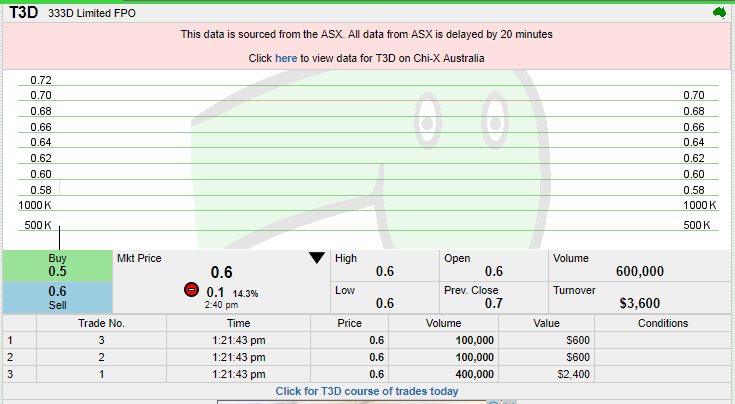Click the blue Sell 0.6 box
The height and width of the screenshot is (404, 735).
coord(58,298)
